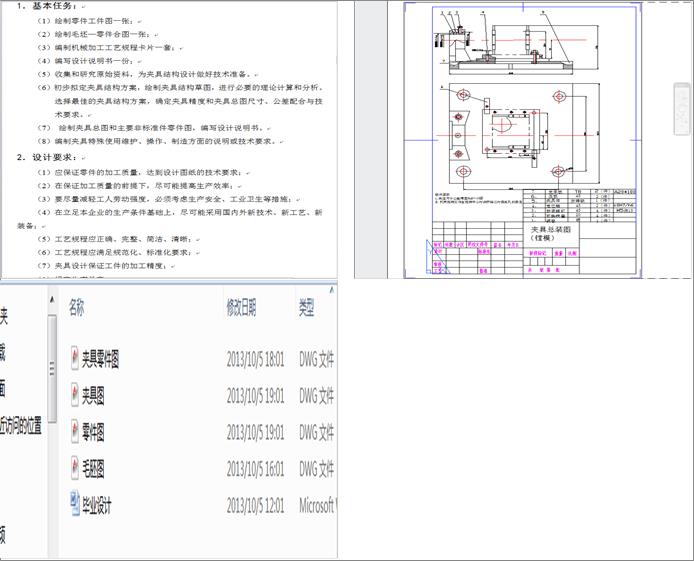
Task: Open the 夹具图 DWG file icon
Action: [75, 395]
